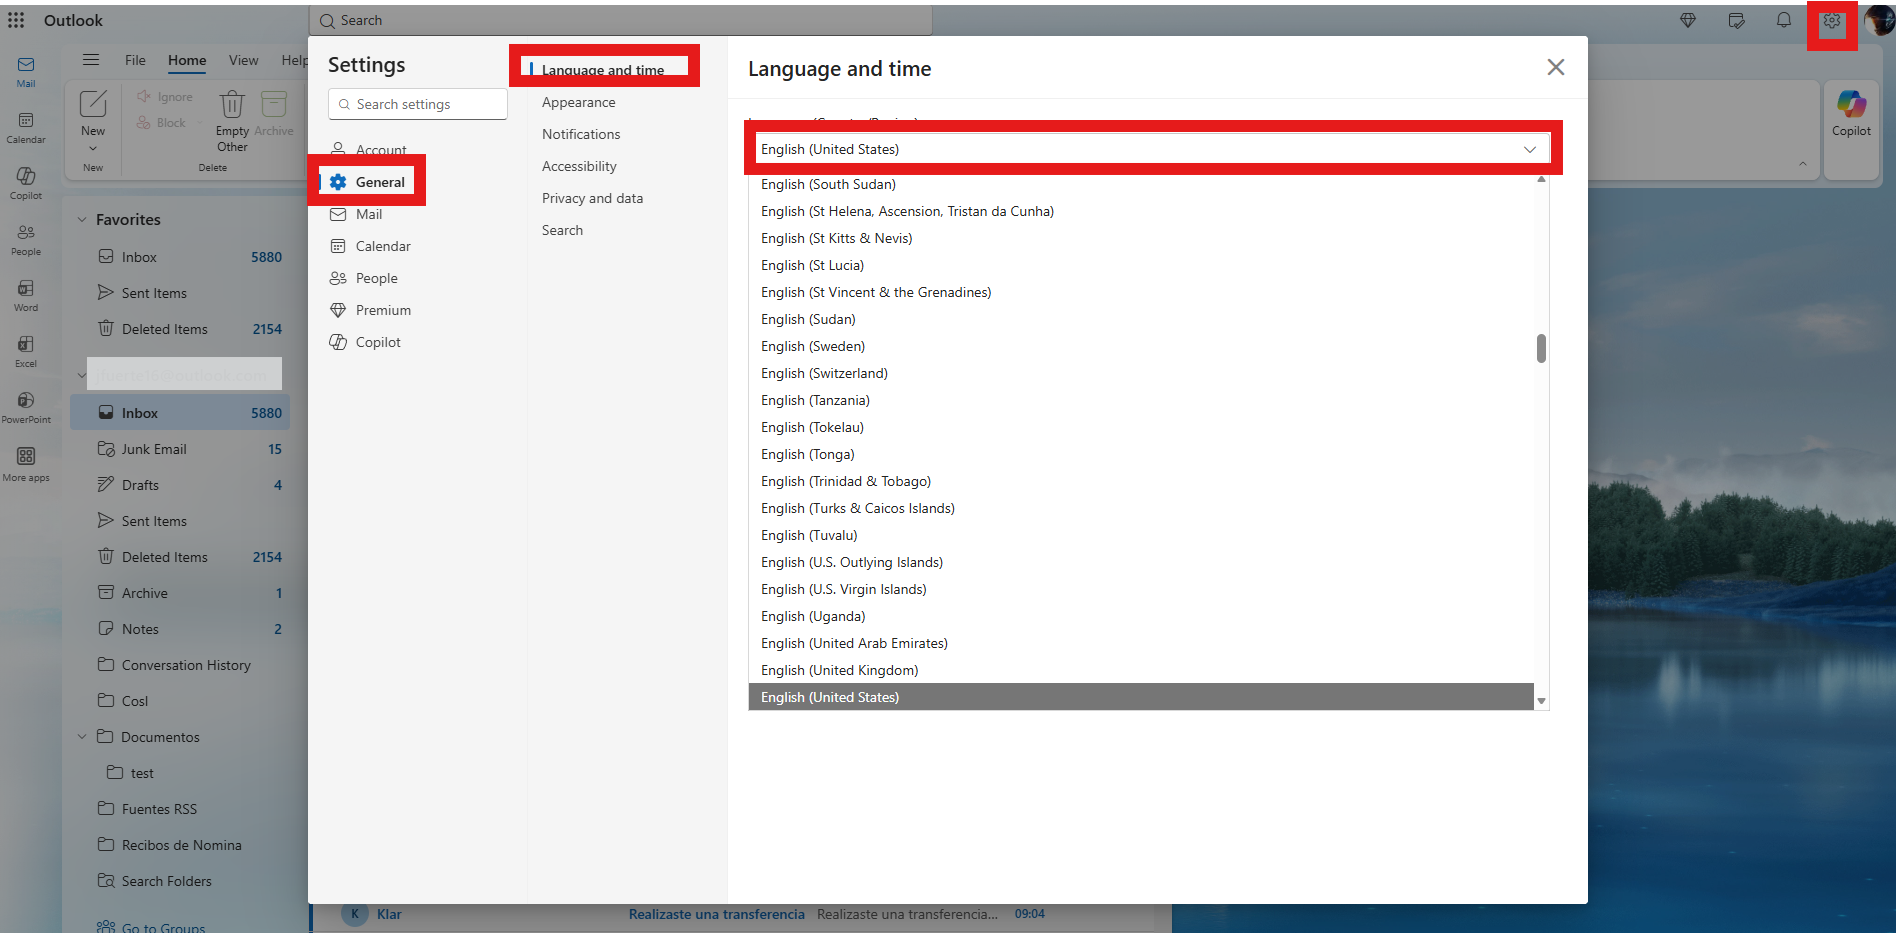Image resolution: width=1896 pixels, height=933 pixels.
Task: Switch to the Home ribbon tab
Action: (187, 60)
